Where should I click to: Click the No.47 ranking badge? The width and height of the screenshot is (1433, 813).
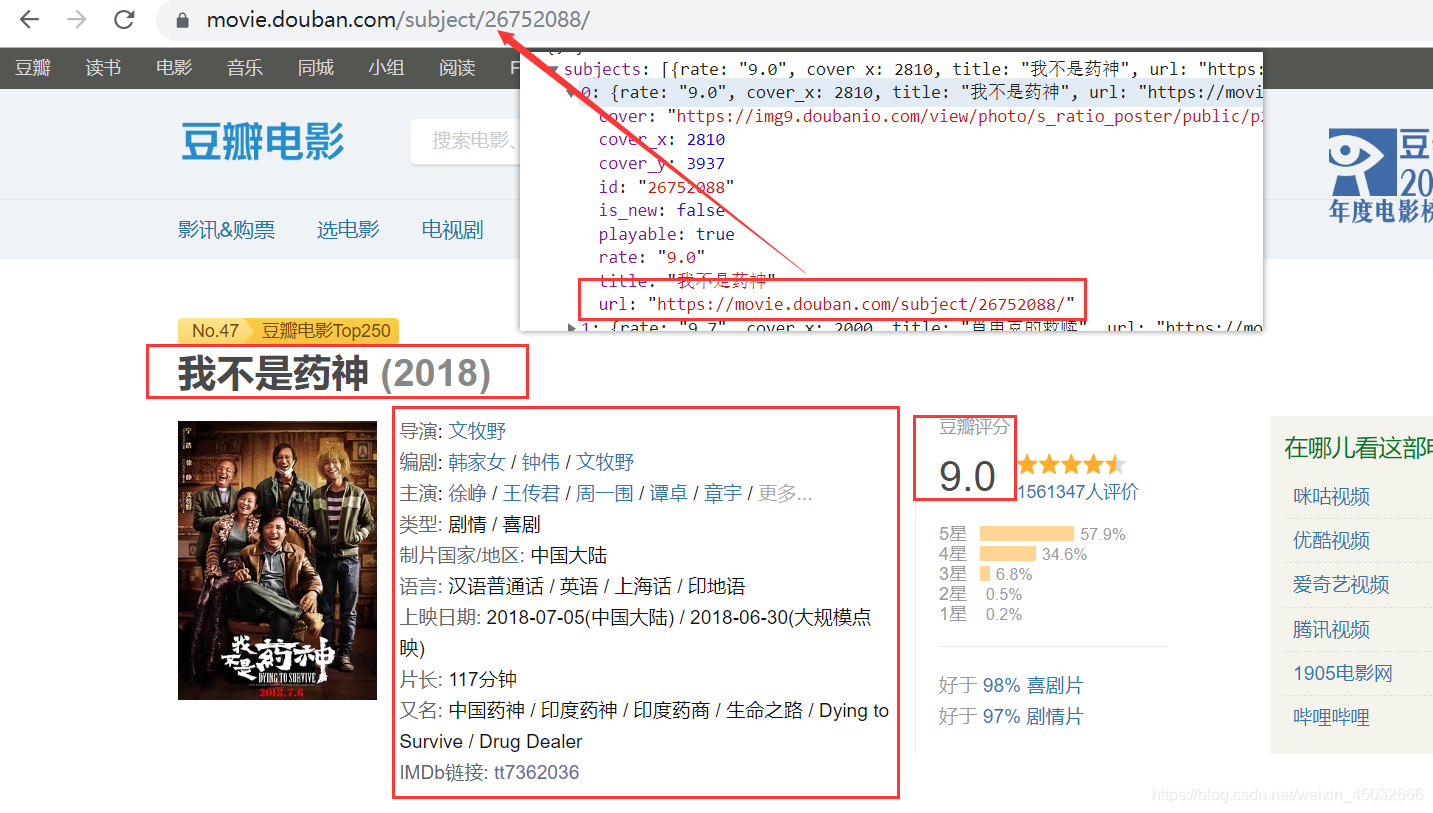point(215,330)
